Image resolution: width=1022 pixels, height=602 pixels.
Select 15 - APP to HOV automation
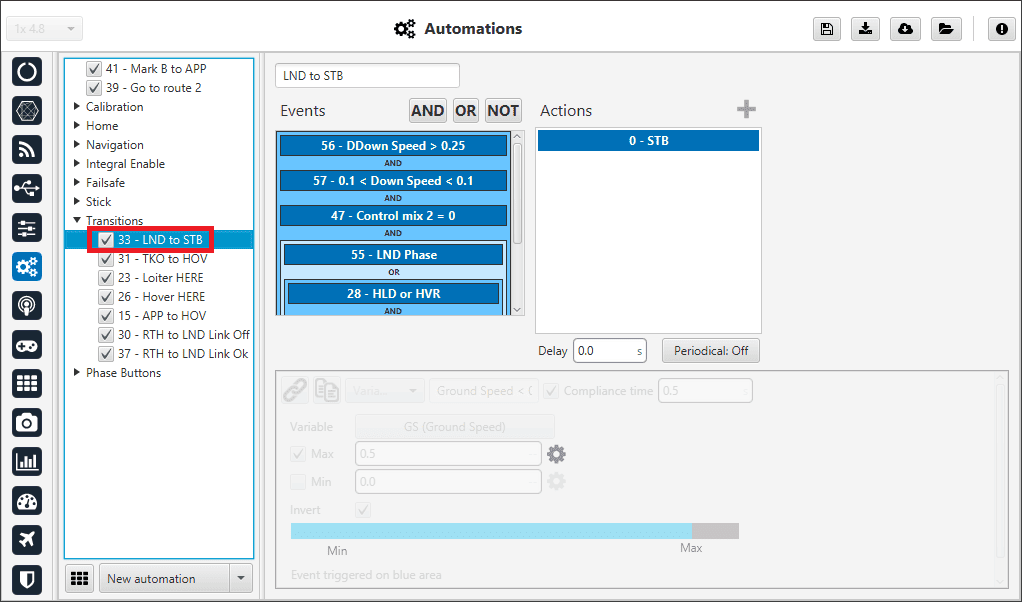click(161, 316)
